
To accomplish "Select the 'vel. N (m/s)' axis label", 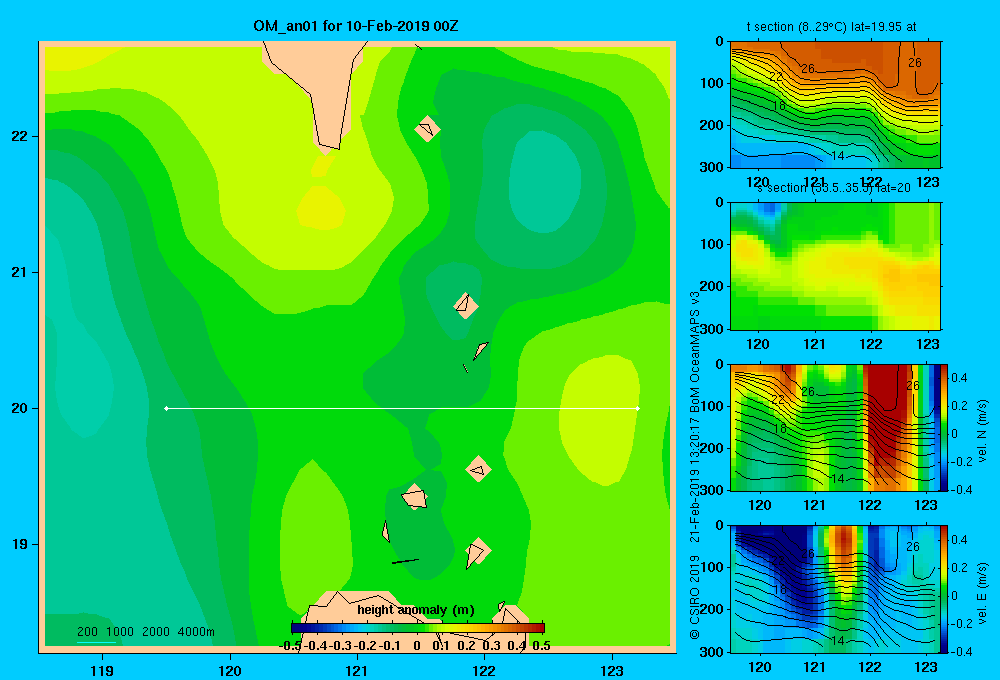I will pos(982,431).
